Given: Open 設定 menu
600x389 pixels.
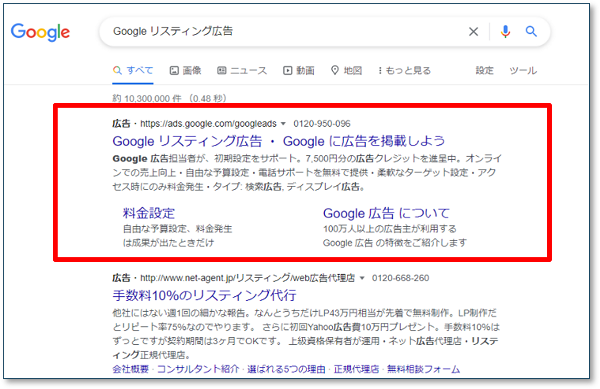Looking at the screenshot, I should tap(484, 70).
